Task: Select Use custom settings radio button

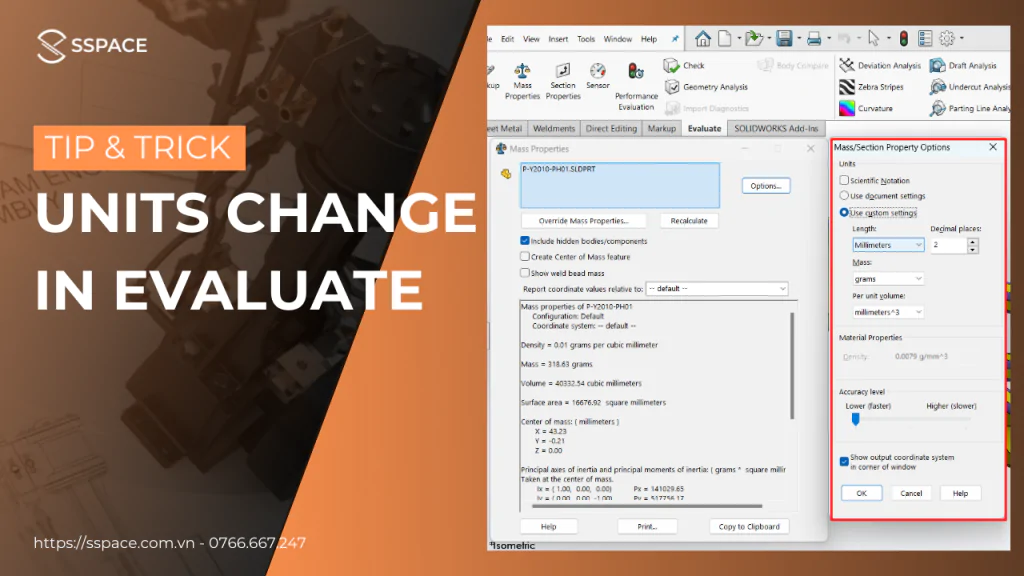Action: pos(844,212)
